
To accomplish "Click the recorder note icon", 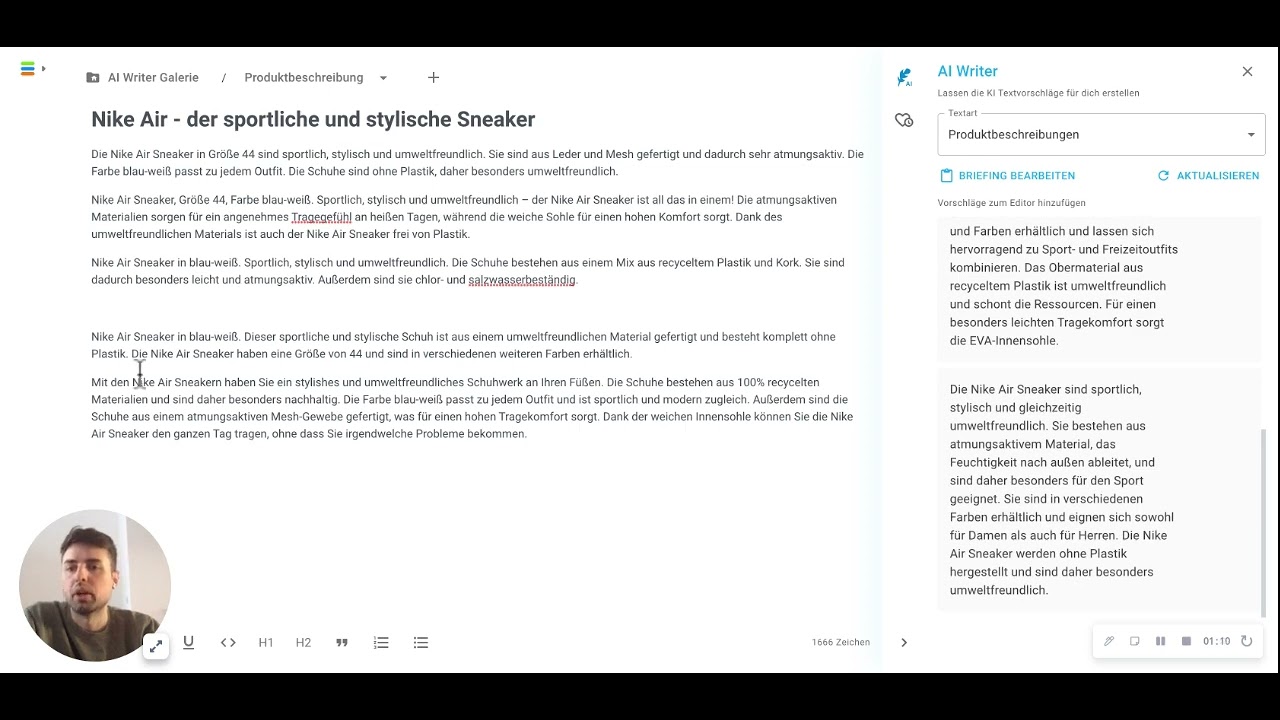I will tap(1135, 641).
